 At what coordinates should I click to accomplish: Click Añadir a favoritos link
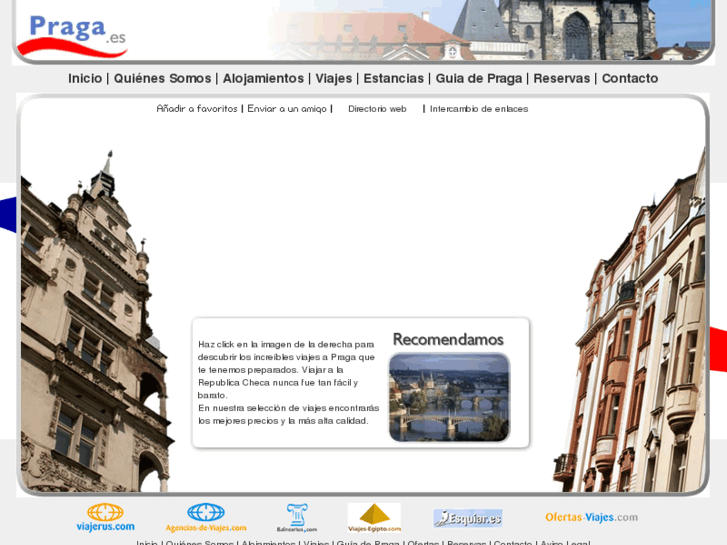tap(197, 109)
